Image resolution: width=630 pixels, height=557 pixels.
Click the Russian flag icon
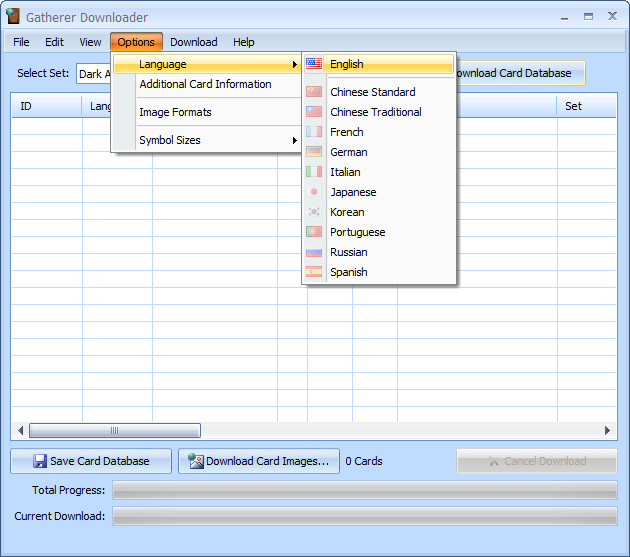(x=314, y=252)
